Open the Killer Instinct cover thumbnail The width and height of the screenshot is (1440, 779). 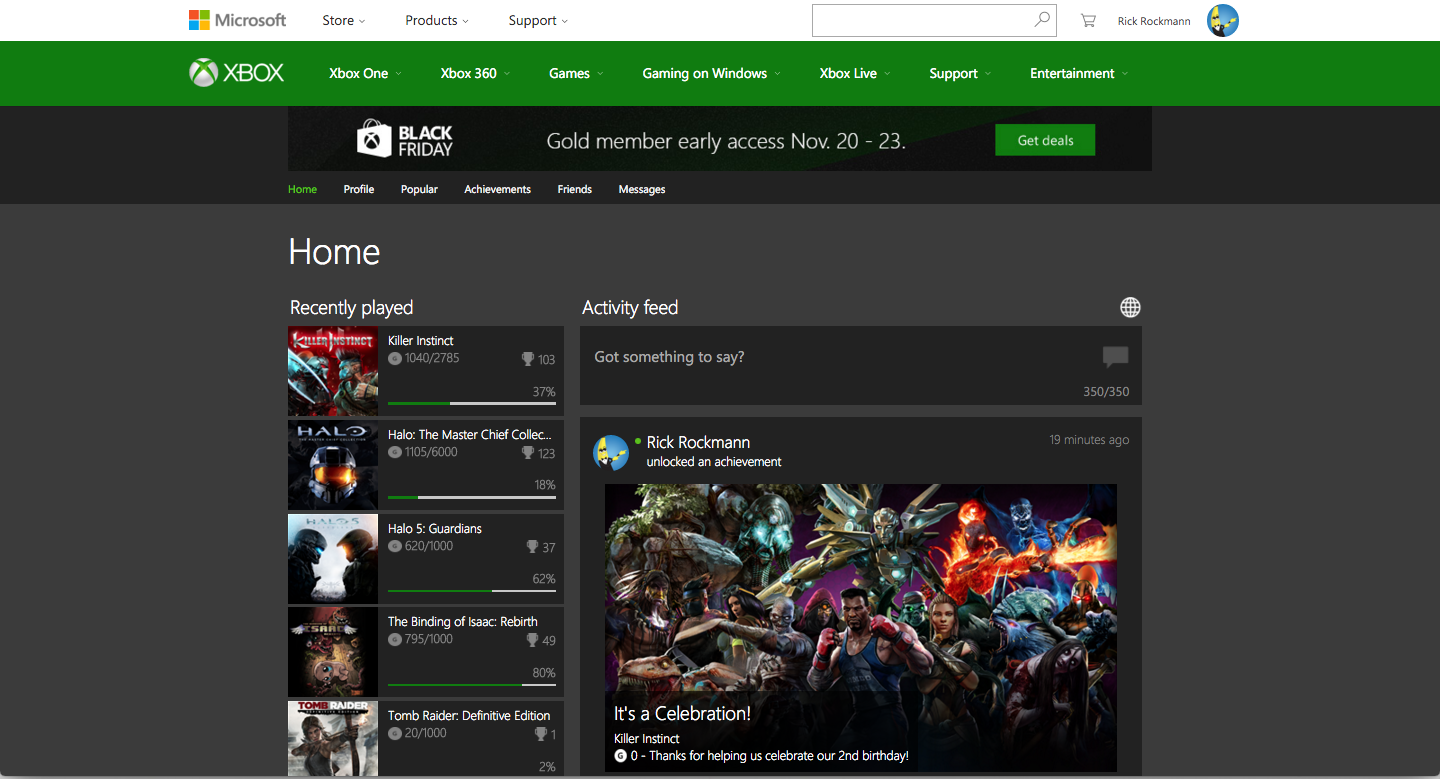(x=333, y=371)
